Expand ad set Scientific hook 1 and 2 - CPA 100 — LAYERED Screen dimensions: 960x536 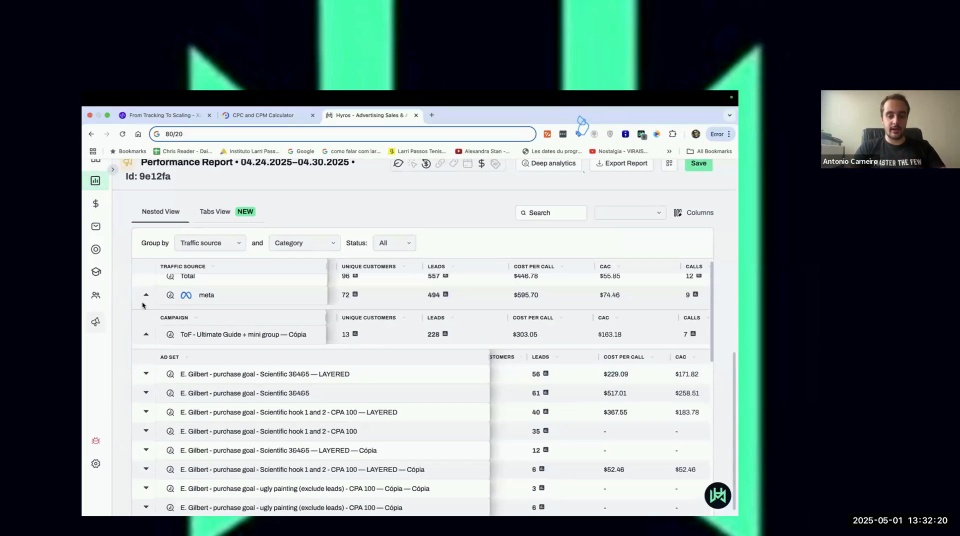click(146, 412)
